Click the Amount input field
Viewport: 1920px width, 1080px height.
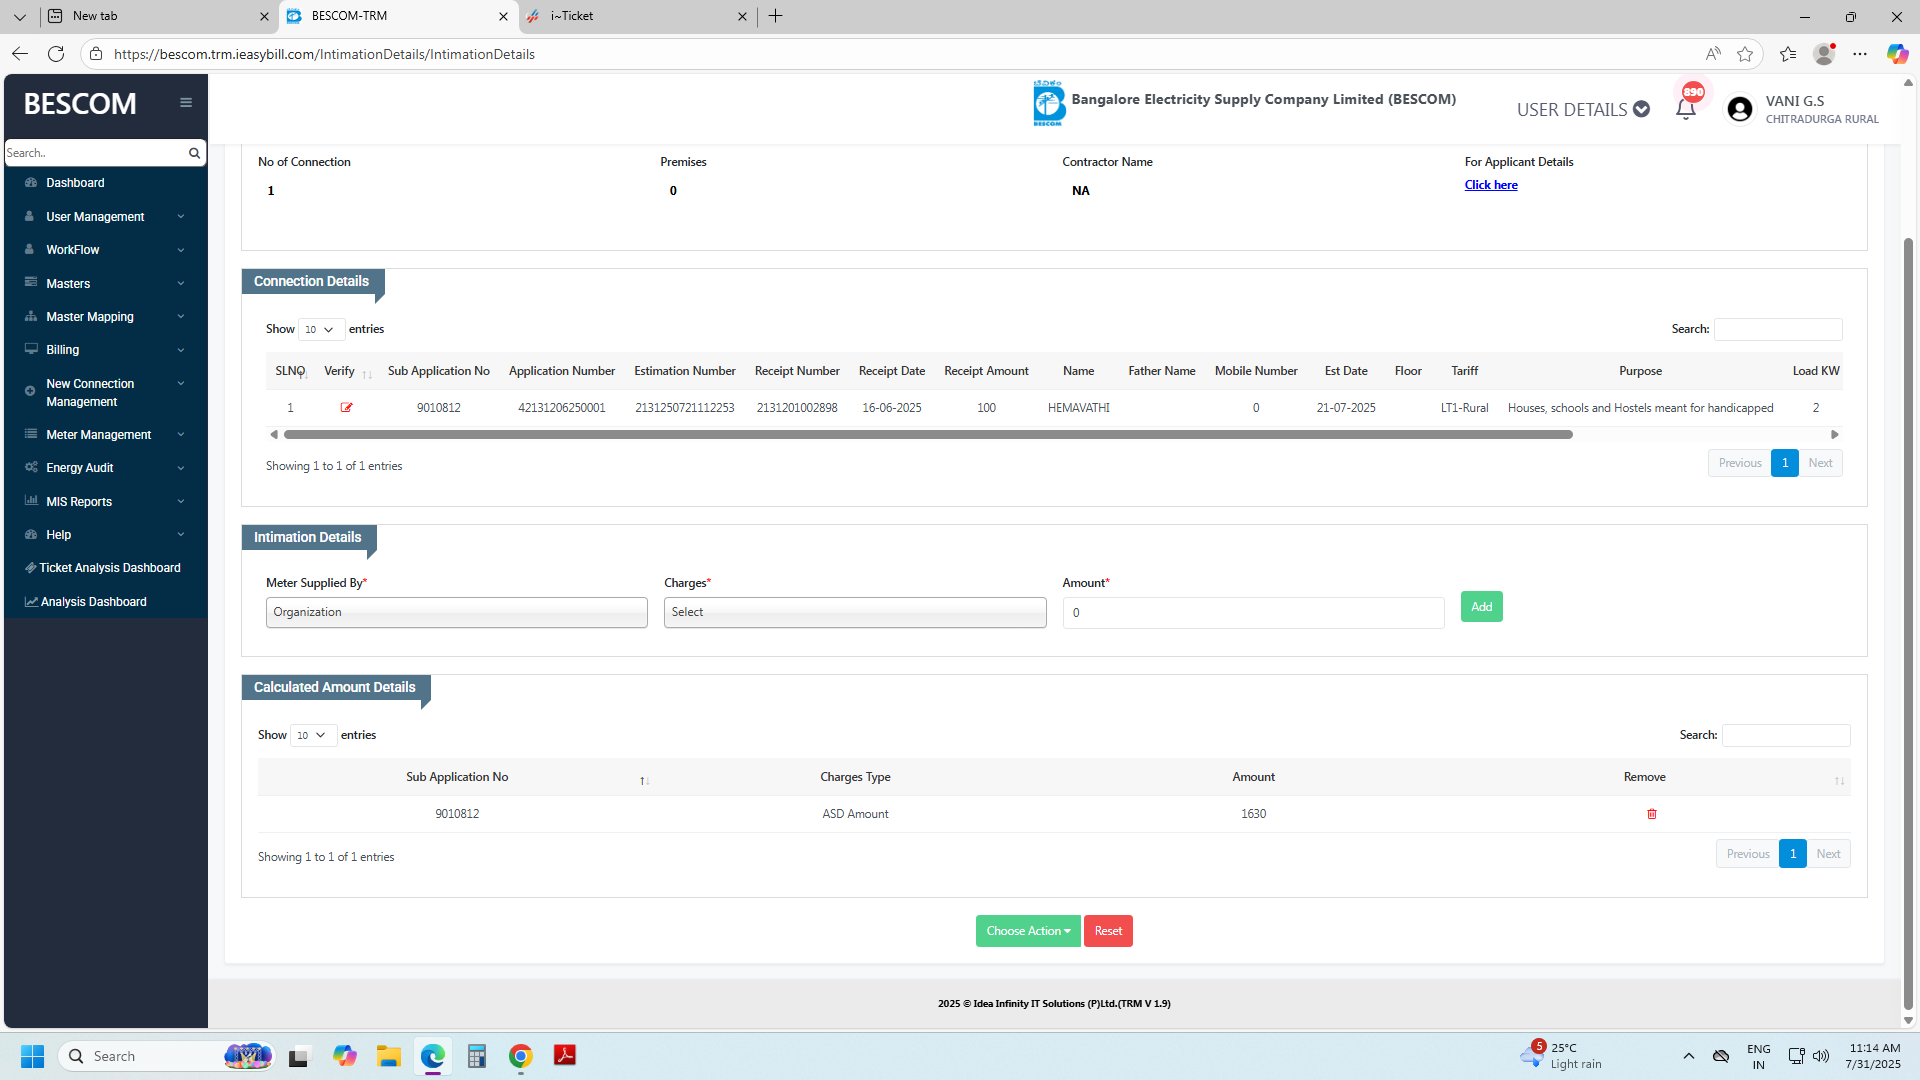click(1252, 613)
